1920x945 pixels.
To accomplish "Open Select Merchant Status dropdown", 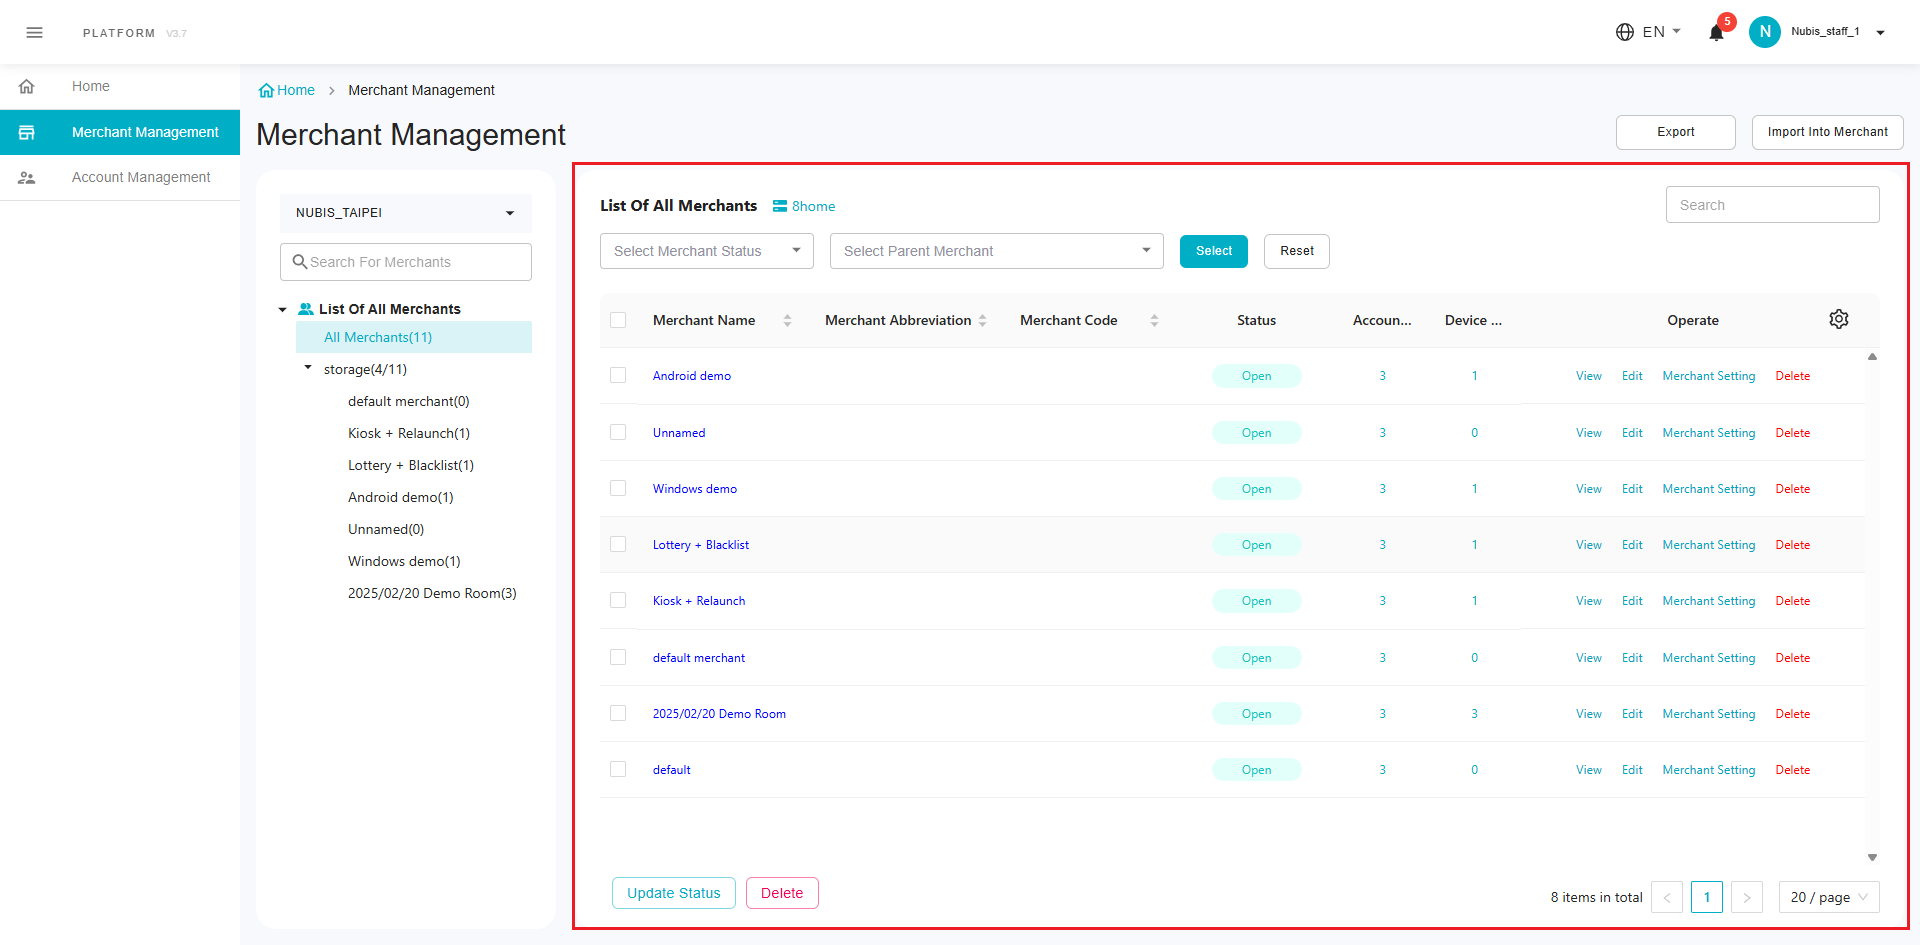I will 707,251.
